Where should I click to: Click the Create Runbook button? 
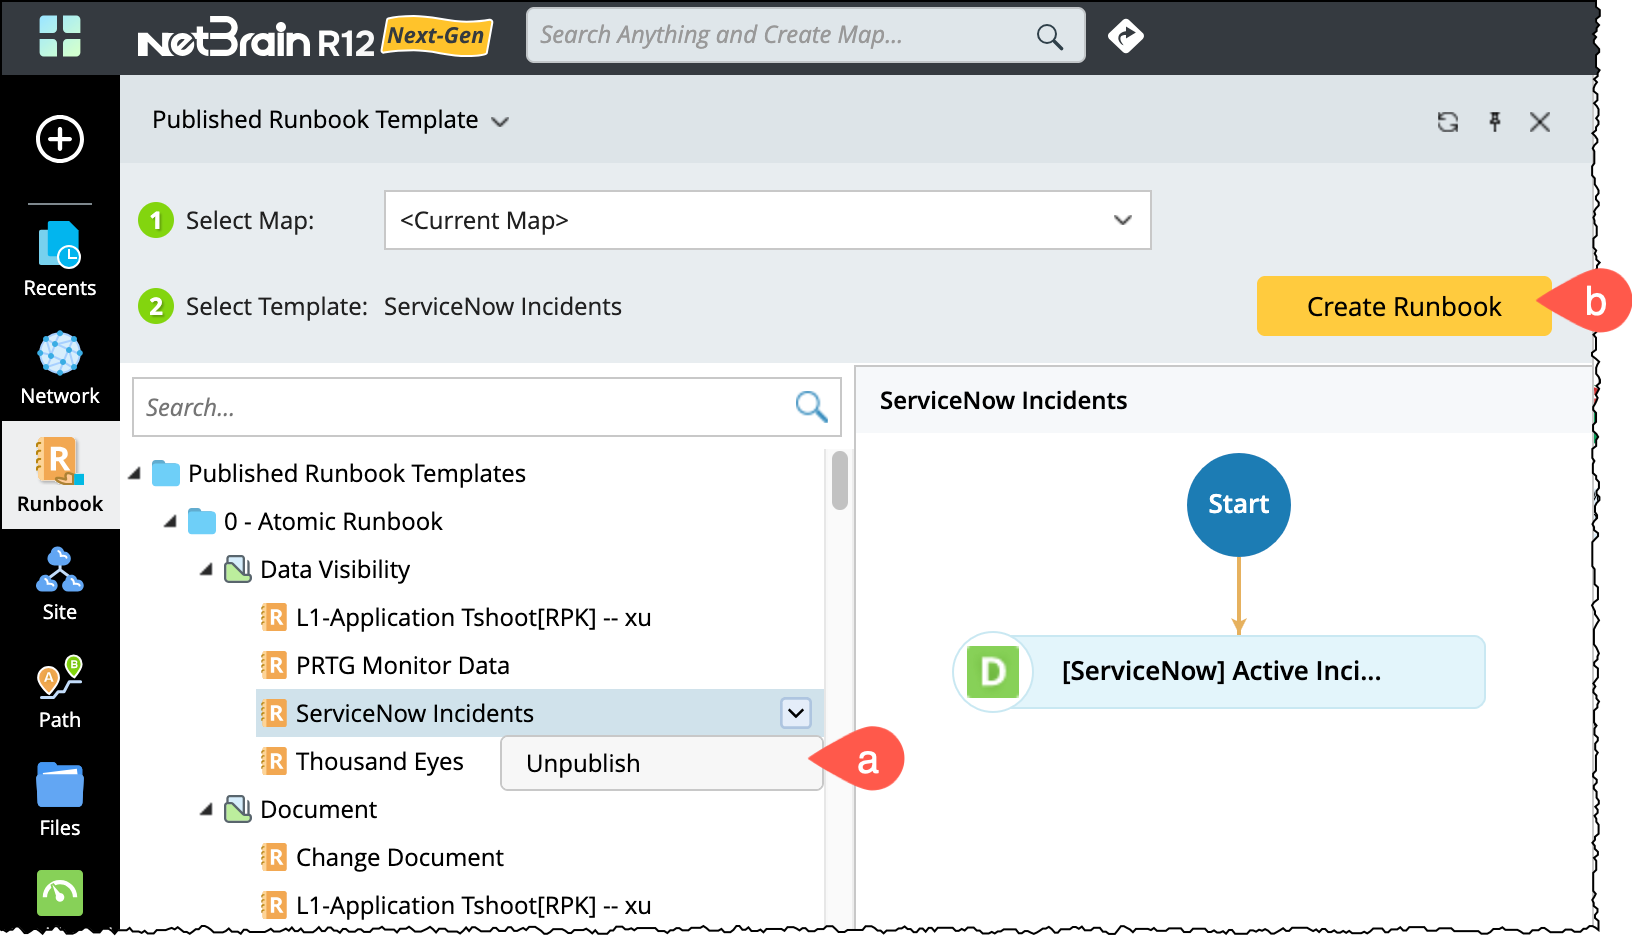(1403, 306)
